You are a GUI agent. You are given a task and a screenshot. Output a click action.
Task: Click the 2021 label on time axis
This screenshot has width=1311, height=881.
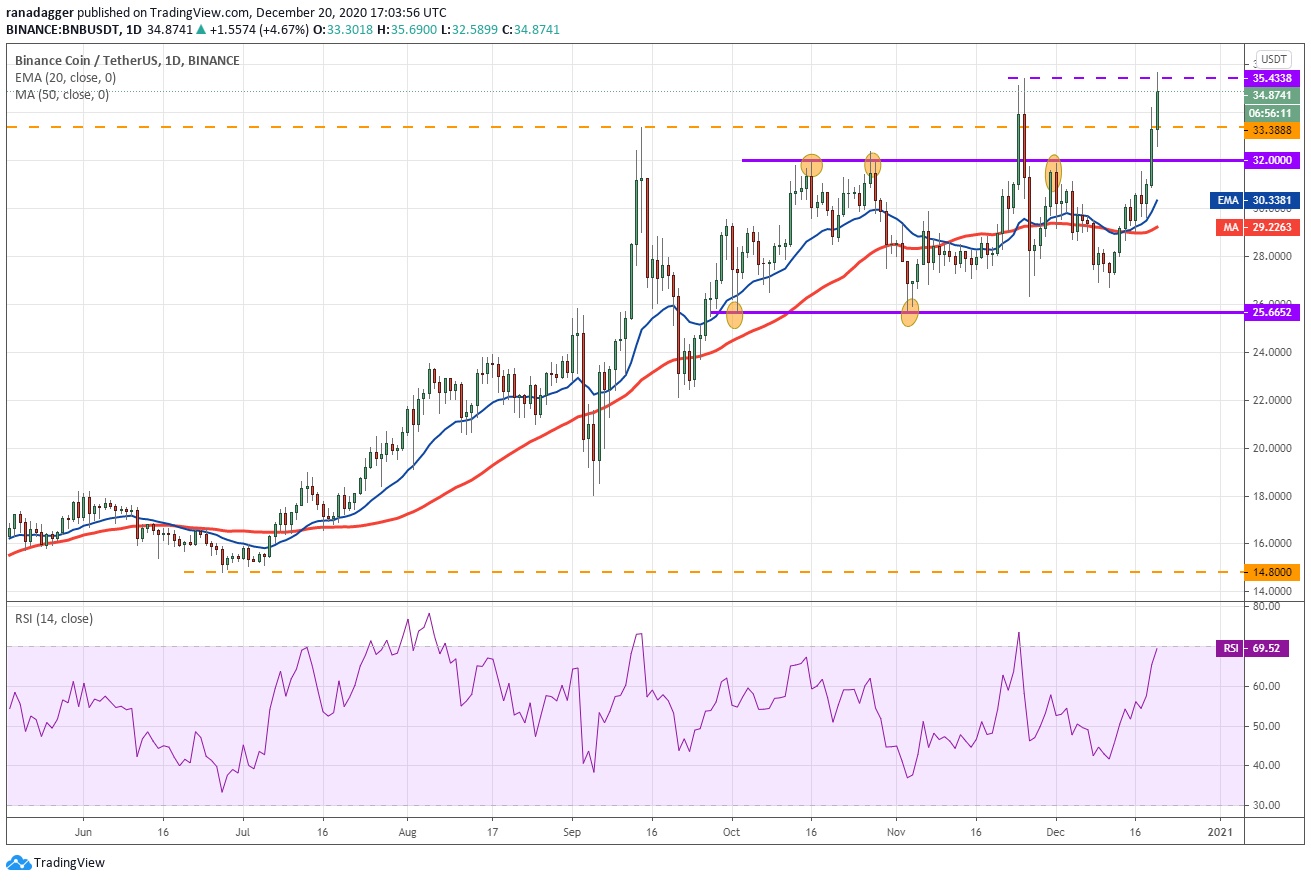point(1219,831)
